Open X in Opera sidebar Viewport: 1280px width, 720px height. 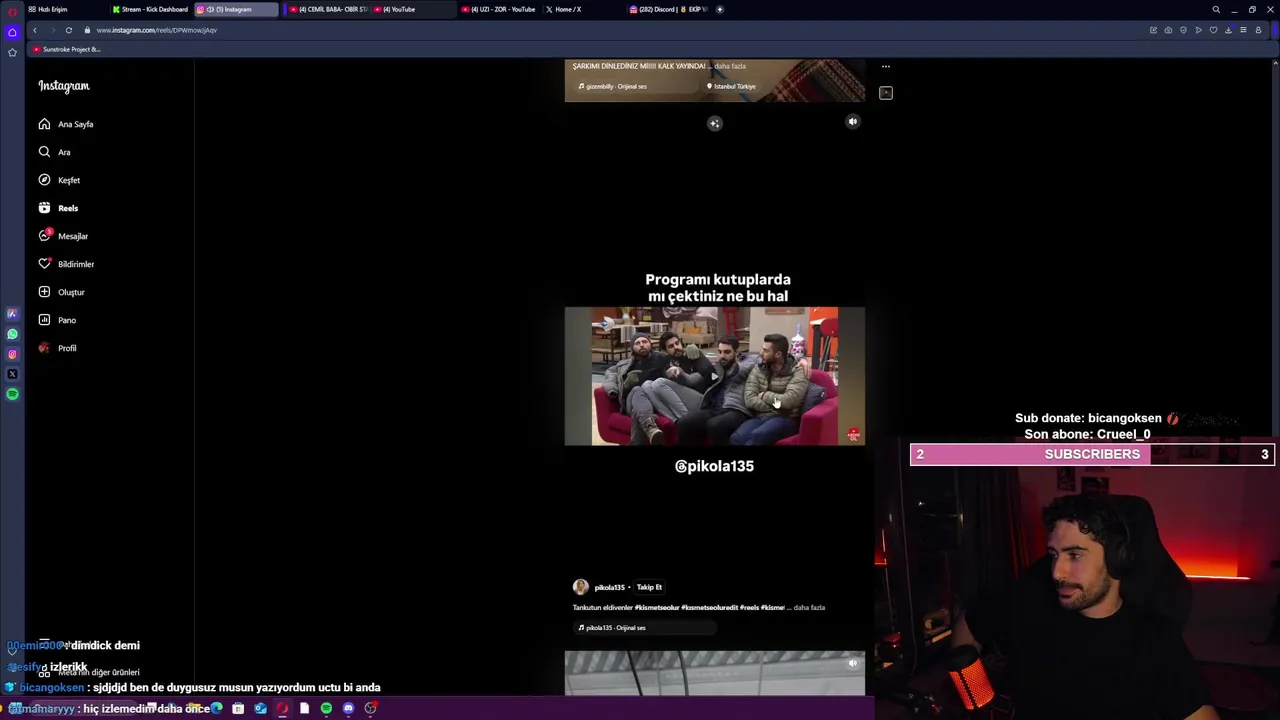point(12,374)
